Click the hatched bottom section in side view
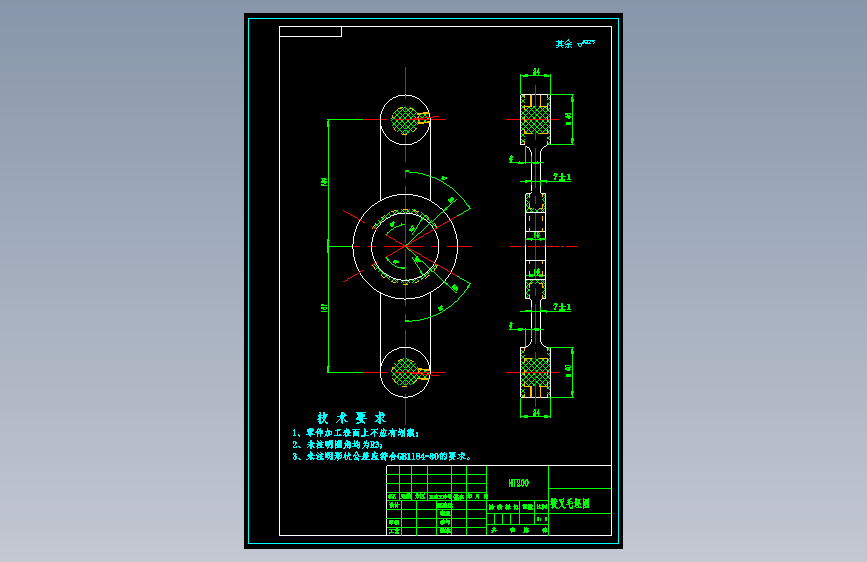 535,372
